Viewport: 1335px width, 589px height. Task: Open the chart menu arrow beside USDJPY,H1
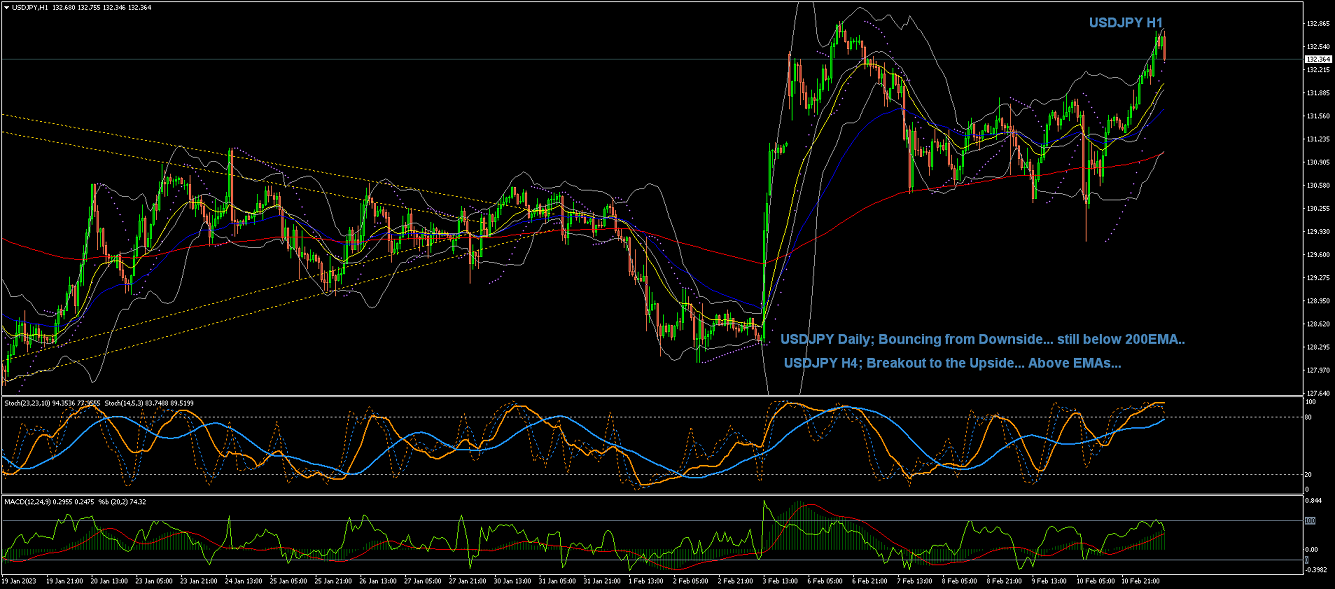point(5,7)
